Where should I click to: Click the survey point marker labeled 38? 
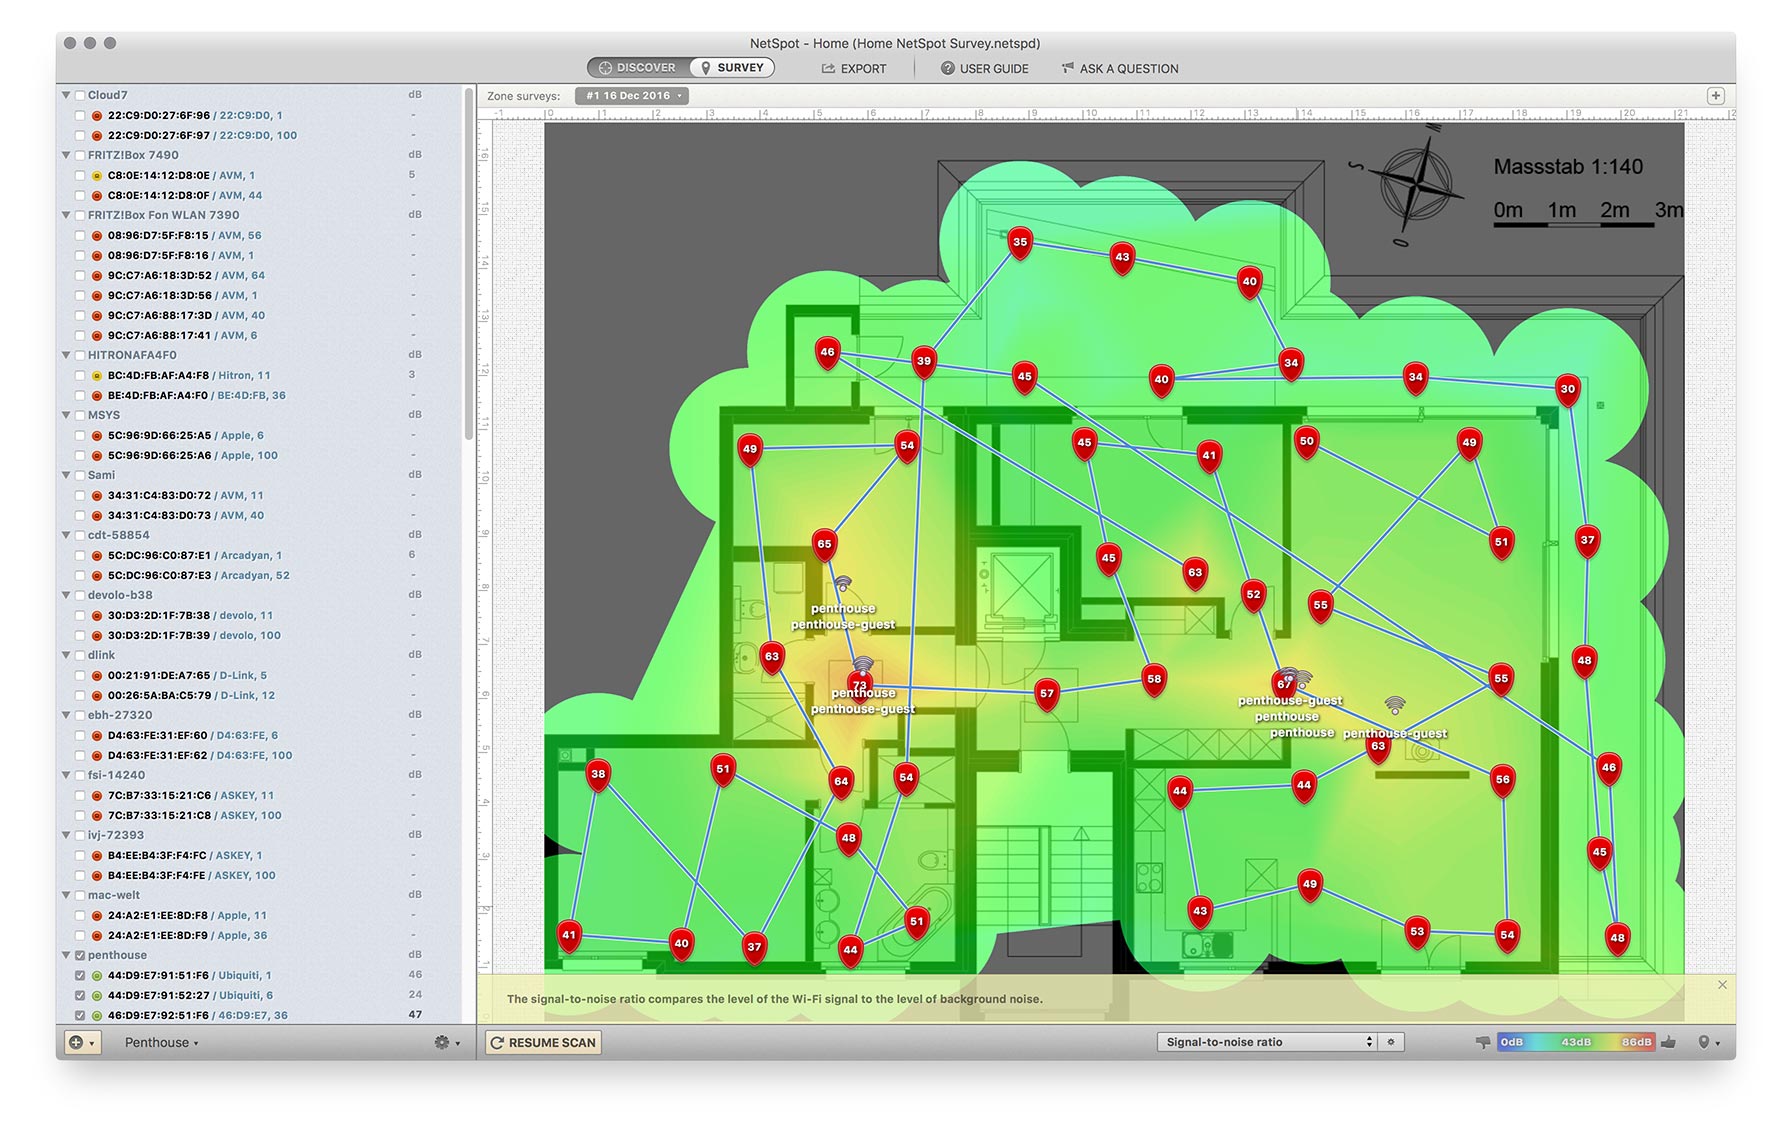click(x=598, y=776)
